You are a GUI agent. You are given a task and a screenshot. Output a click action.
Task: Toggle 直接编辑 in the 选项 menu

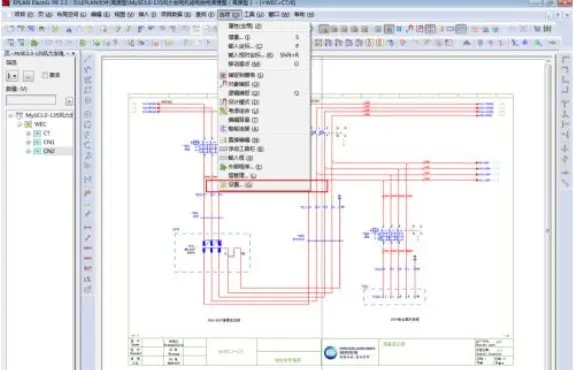[x=265, y=140]
